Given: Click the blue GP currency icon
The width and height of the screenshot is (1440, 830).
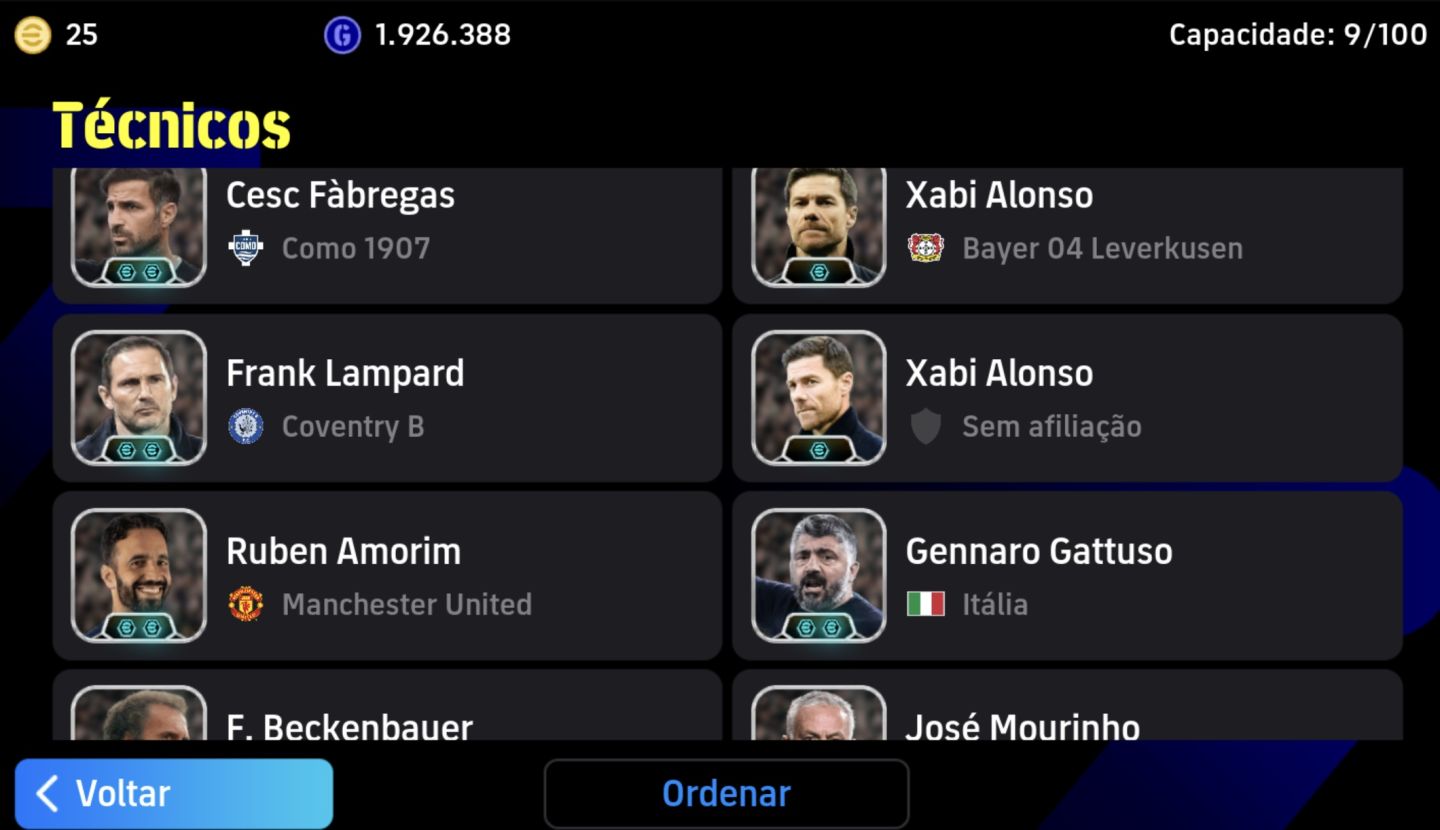Looking at the screenshot, I should coord(342,35).
